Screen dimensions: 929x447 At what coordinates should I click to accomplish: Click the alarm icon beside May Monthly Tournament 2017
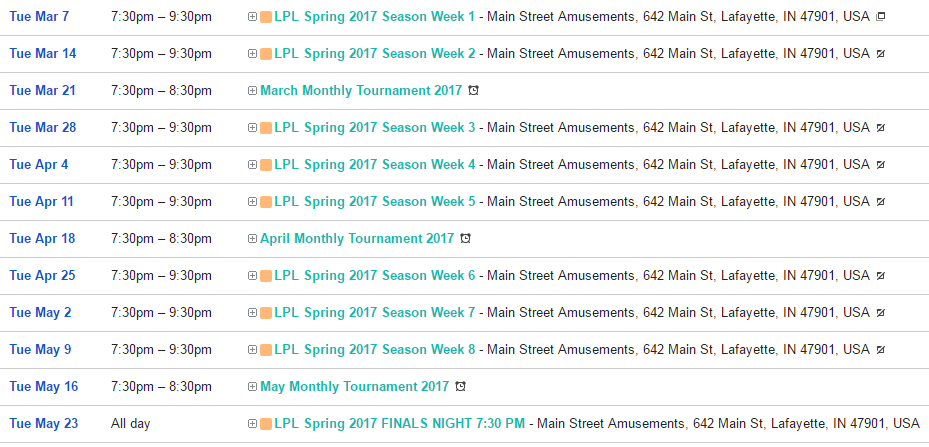(460, 387)
